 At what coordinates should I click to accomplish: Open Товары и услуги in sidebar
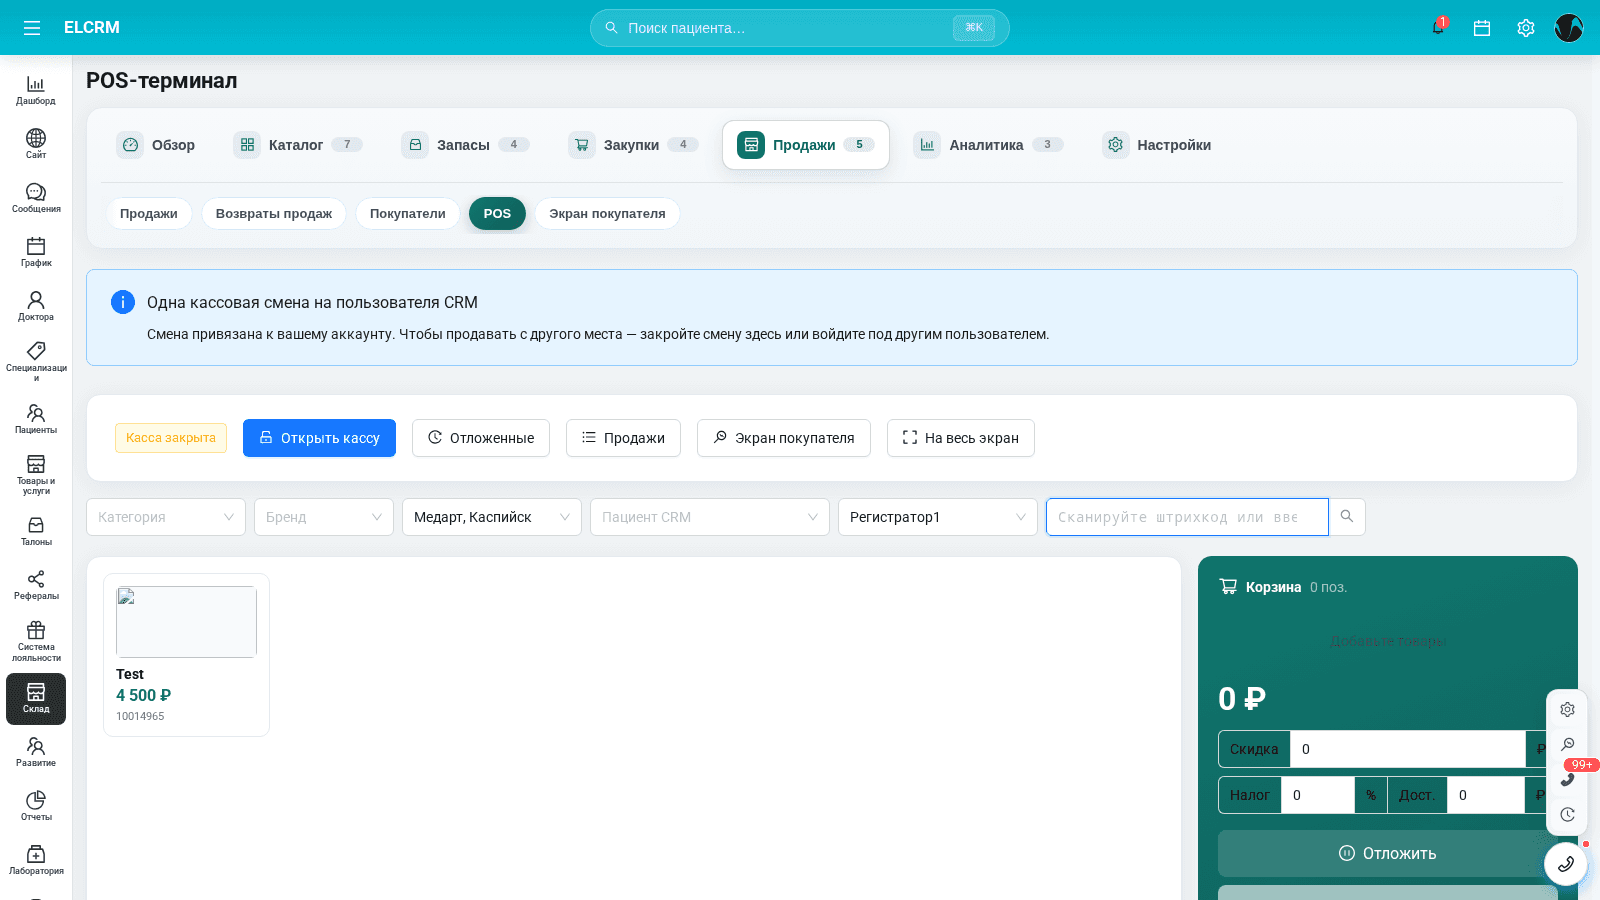(x=36, y=474)
